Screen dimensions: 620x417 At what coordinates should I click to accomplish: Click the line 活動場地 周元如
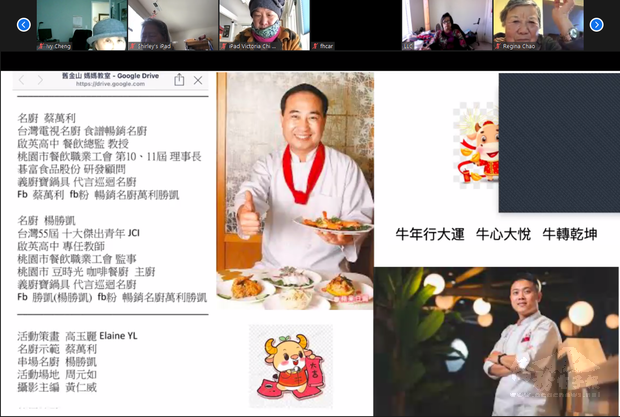[57, 374]
